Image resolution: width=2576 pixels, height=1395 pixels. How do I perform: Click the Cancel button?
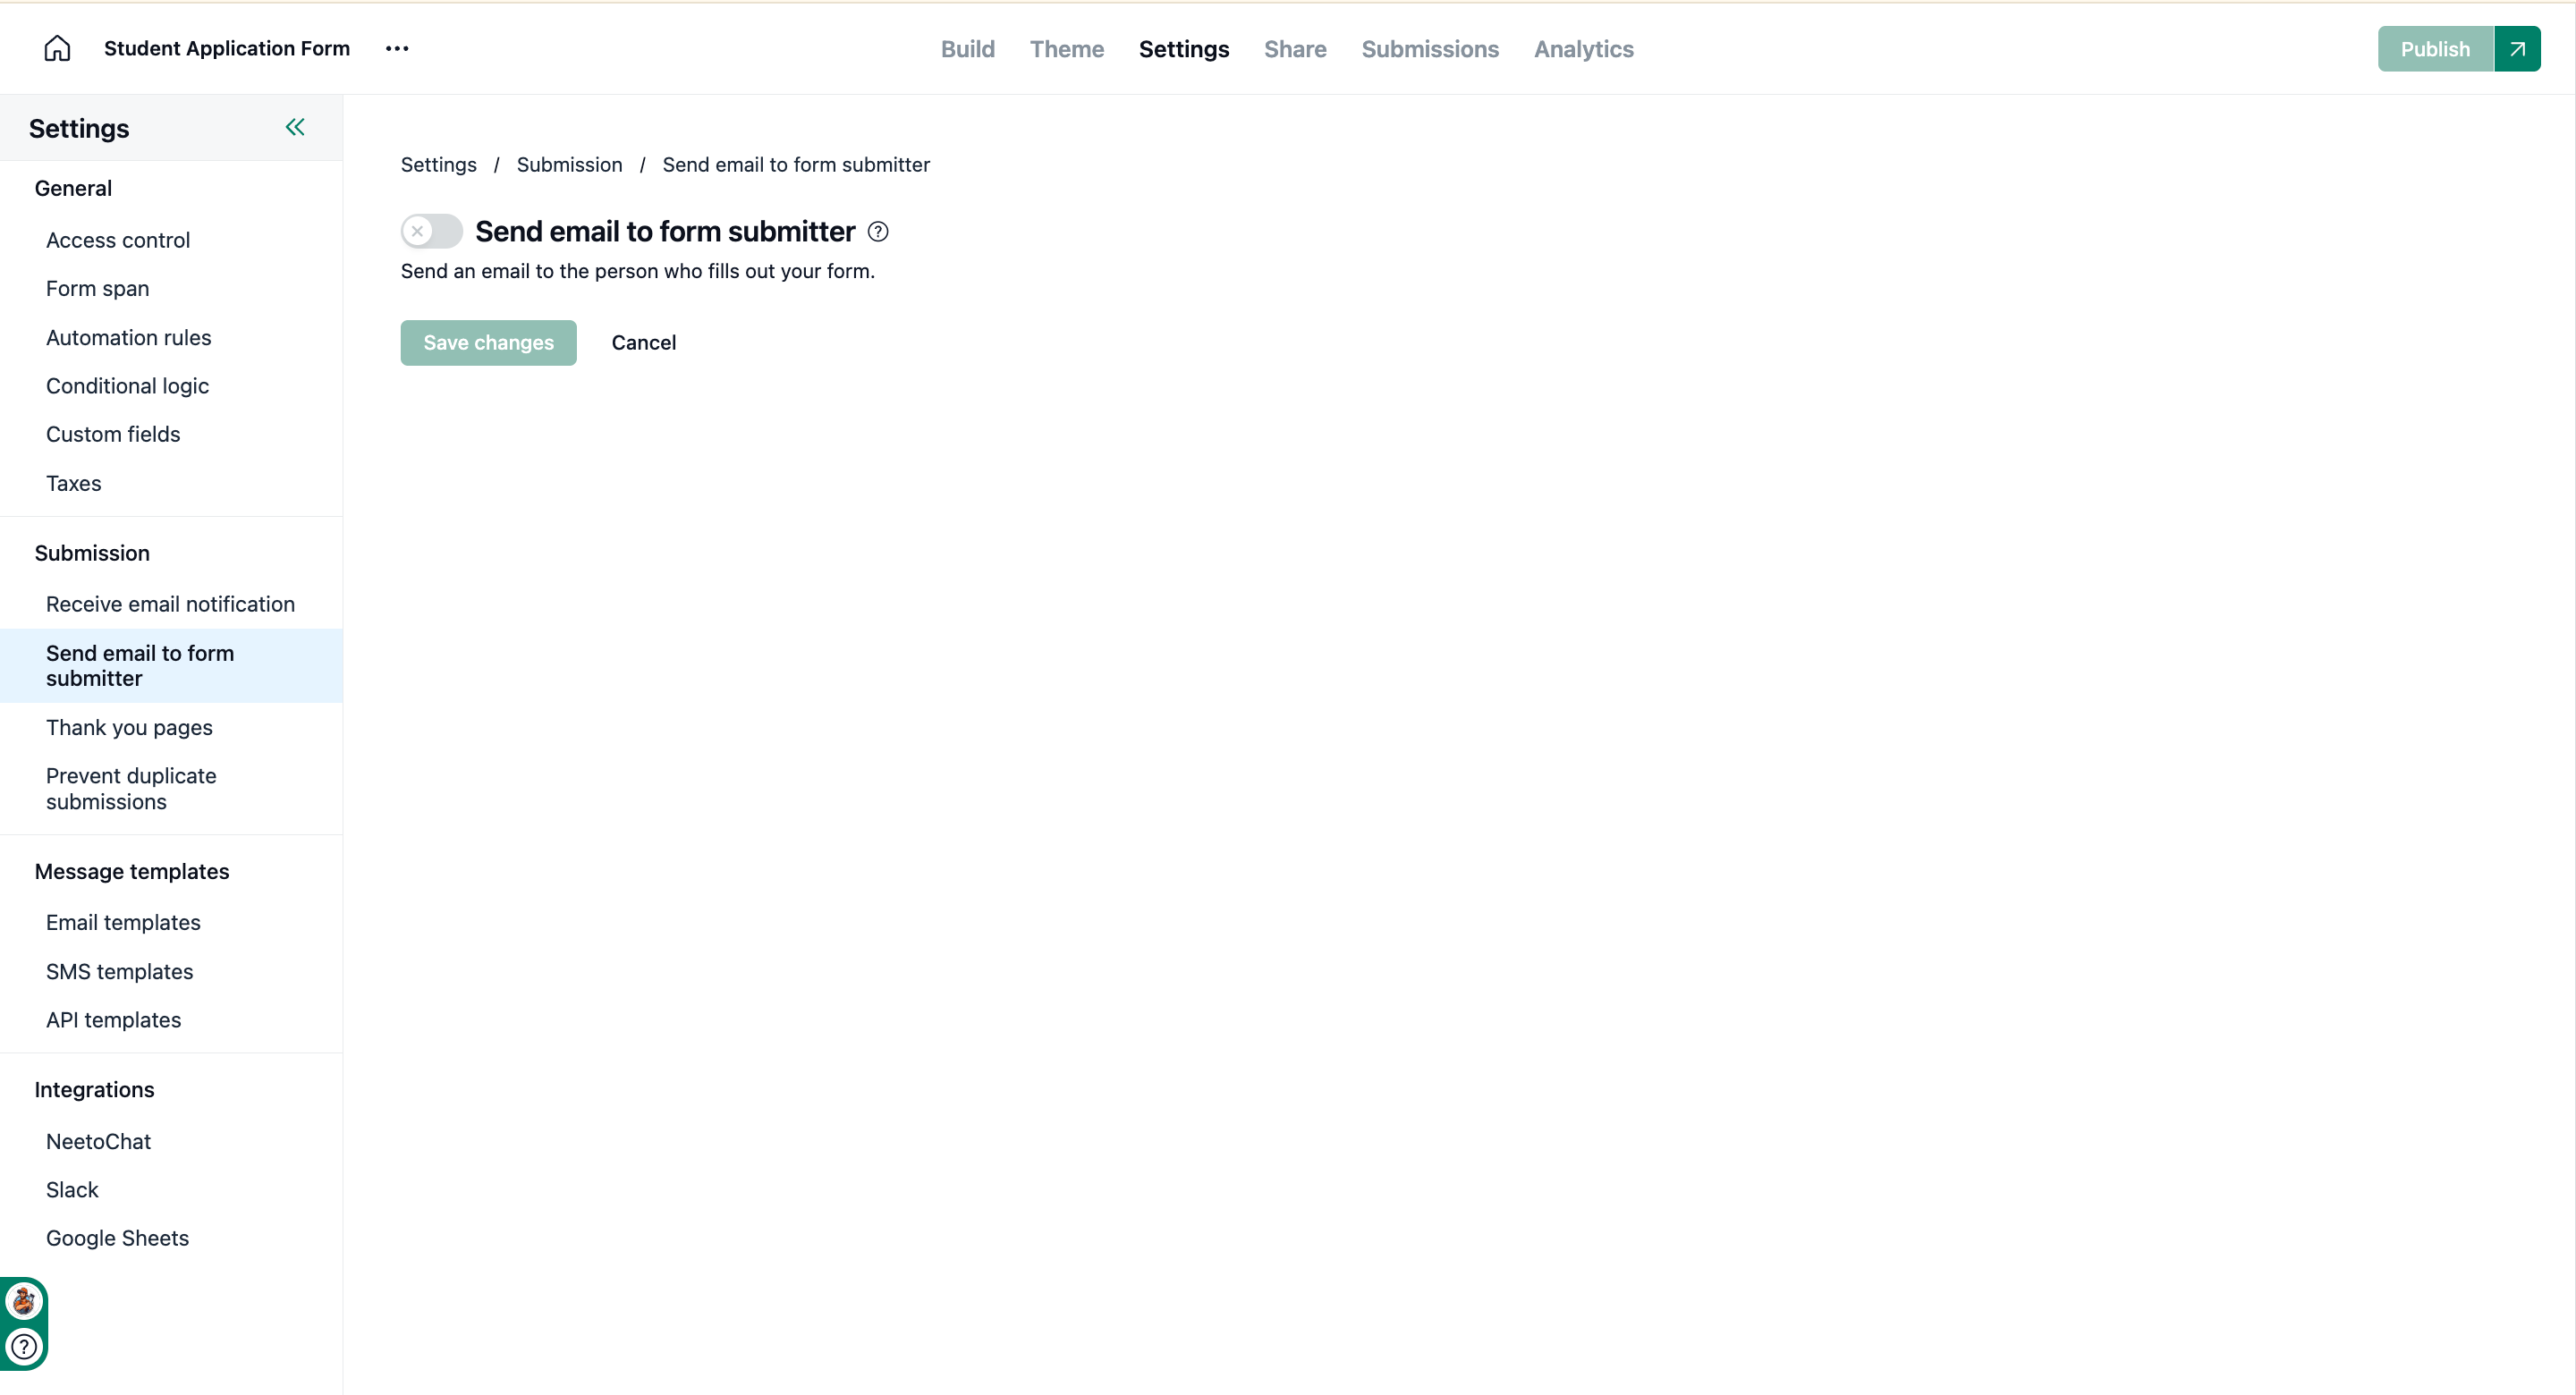point(643,343)
